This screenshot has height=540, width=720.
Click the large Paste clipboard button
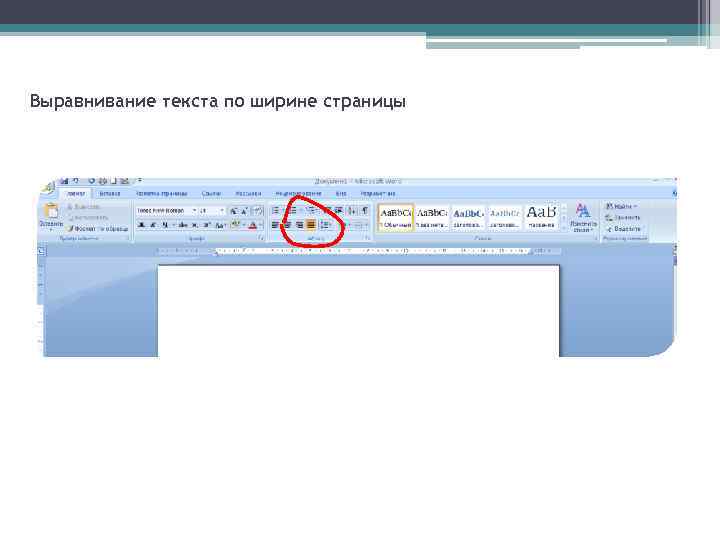point(51,216)
